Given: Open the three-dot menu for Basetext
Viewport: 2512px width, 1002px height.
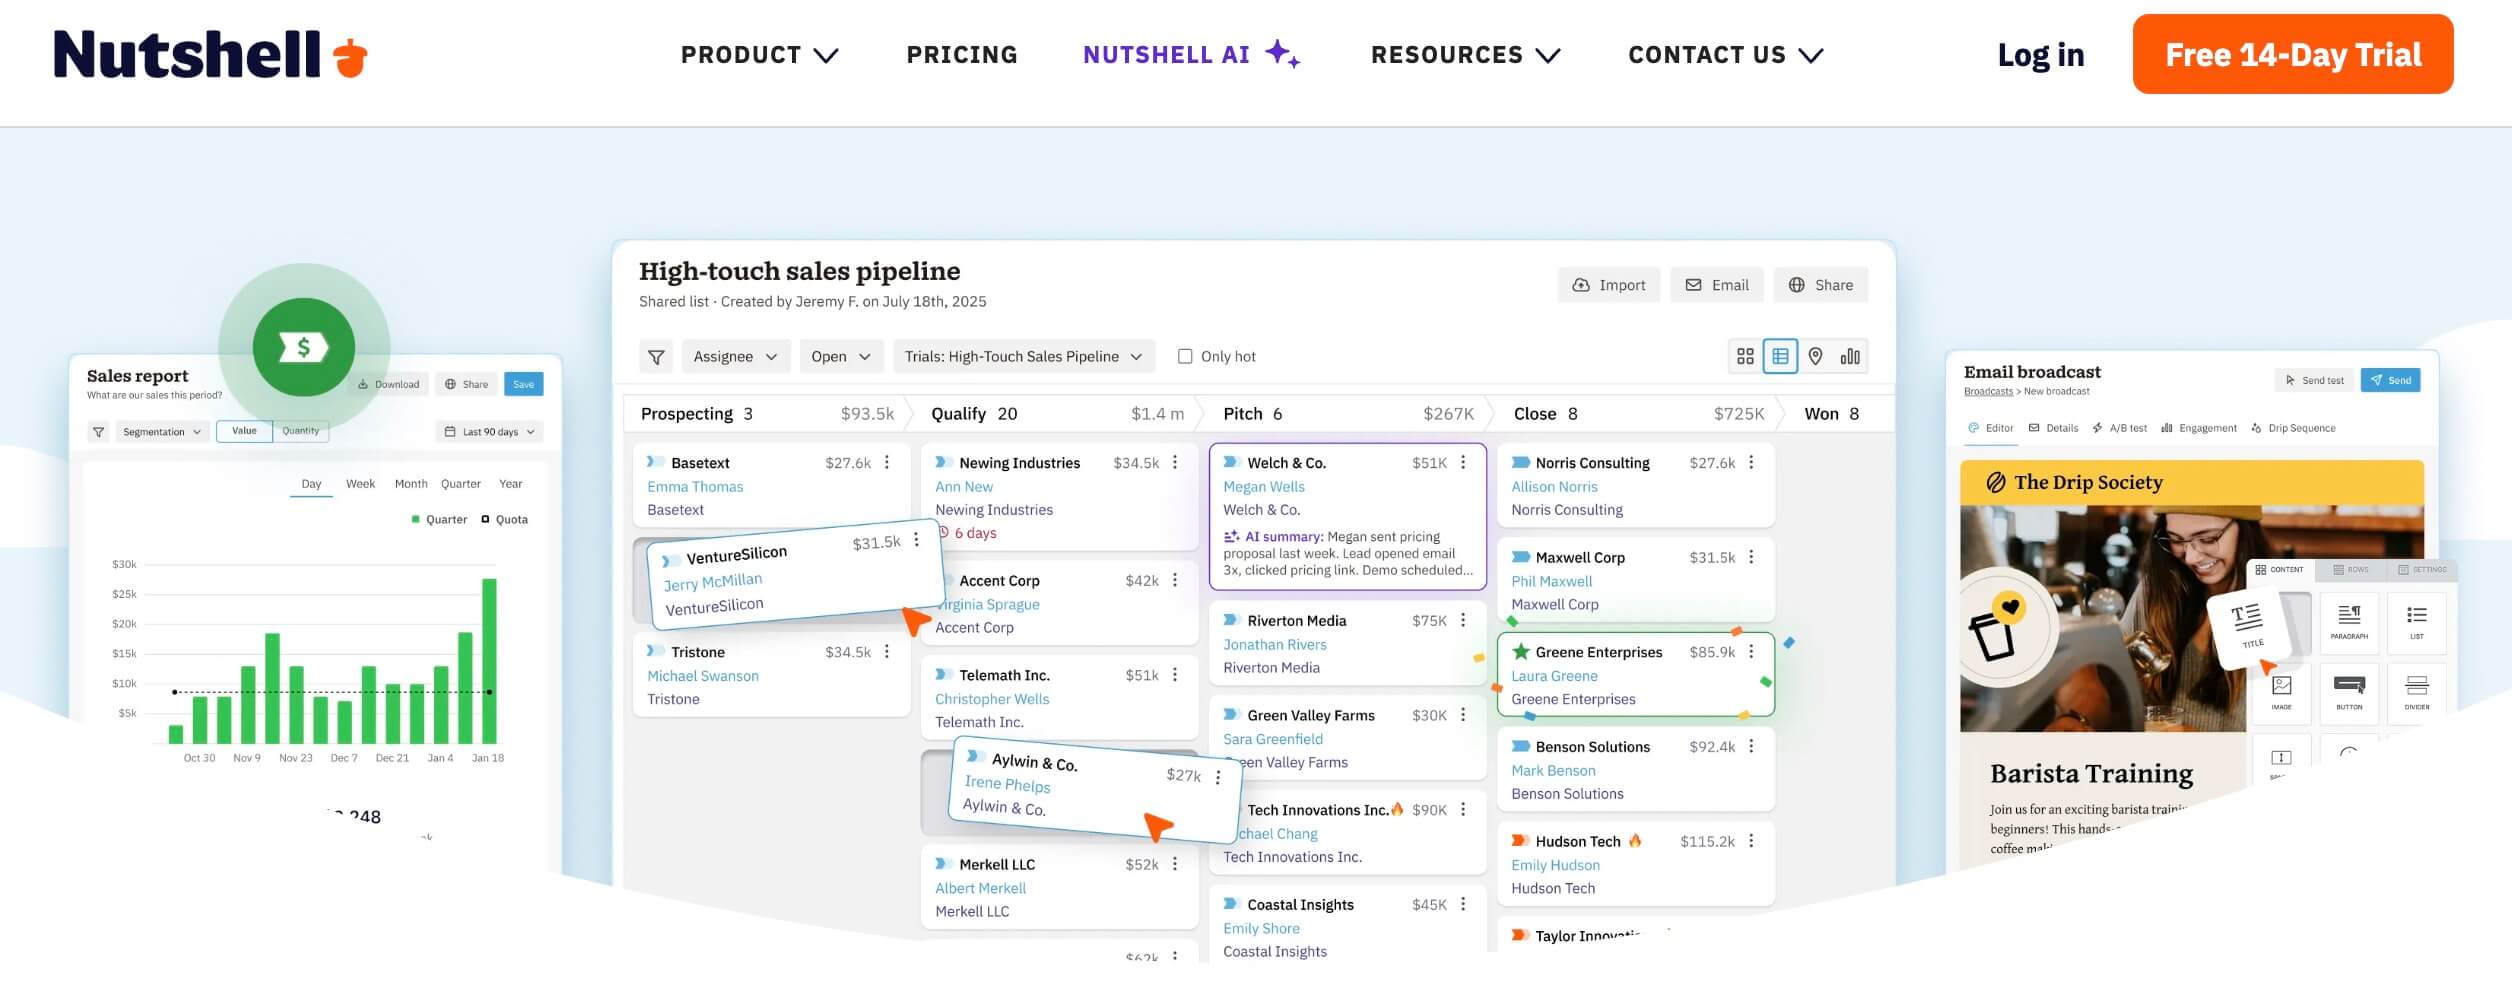Looking at the screenshot, I should click(x=887, y=463).
